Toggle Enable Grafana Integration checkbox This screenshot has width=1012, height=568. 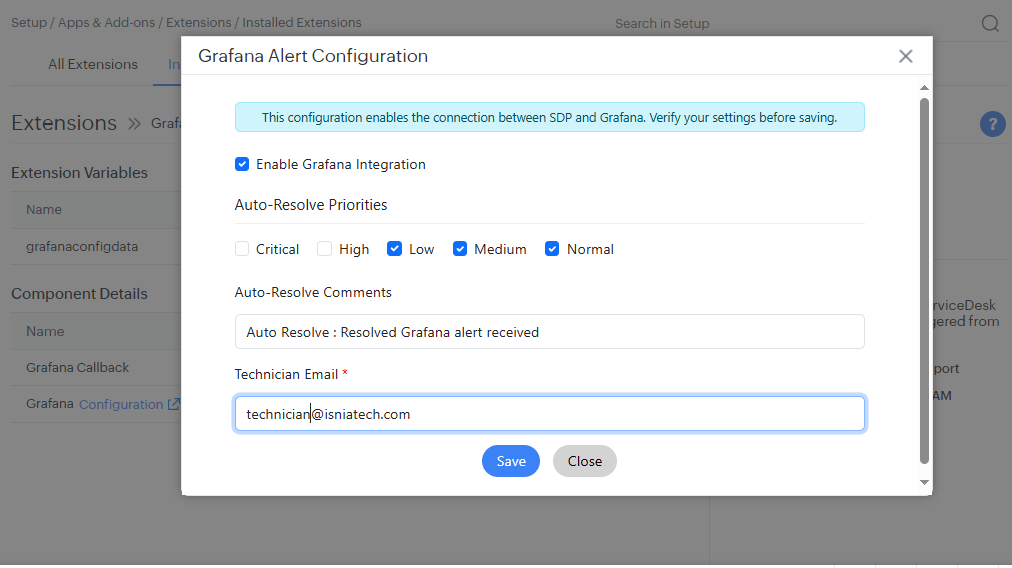pyautogui.click(x=242, y=164)
